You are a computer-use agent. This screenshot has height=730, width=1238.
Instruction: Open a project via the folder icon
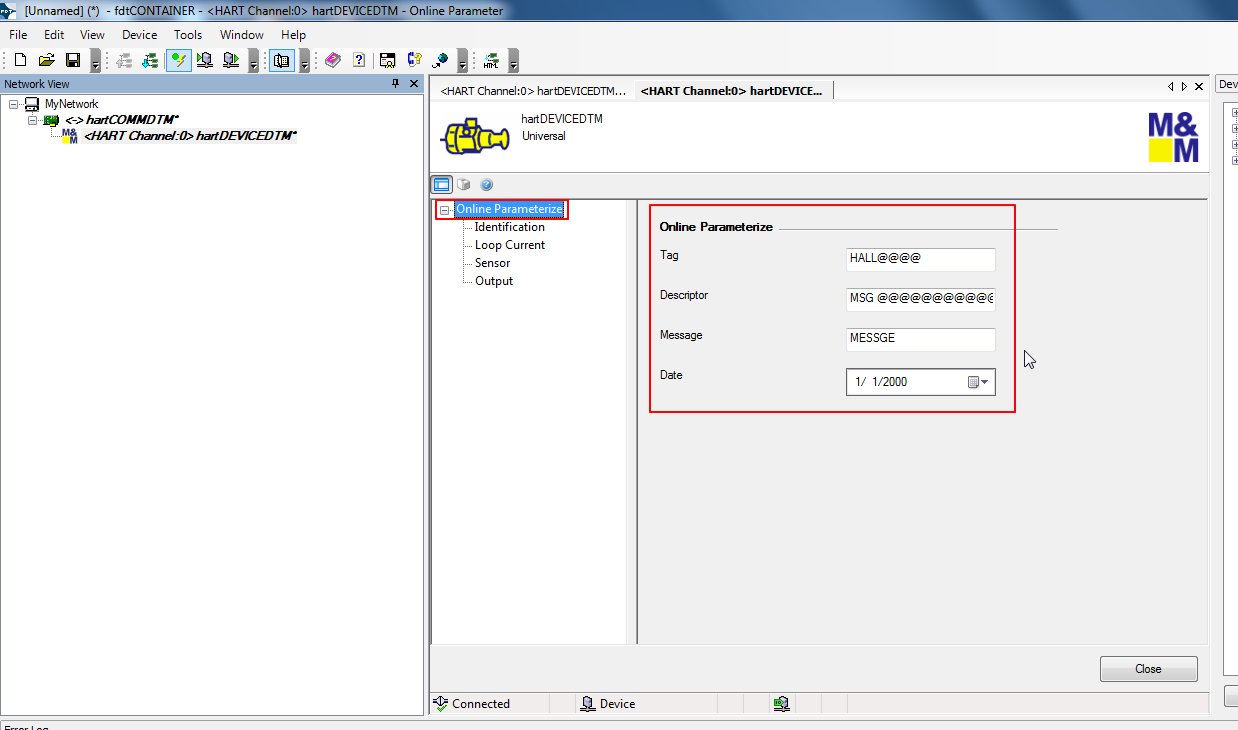(46, 60)
